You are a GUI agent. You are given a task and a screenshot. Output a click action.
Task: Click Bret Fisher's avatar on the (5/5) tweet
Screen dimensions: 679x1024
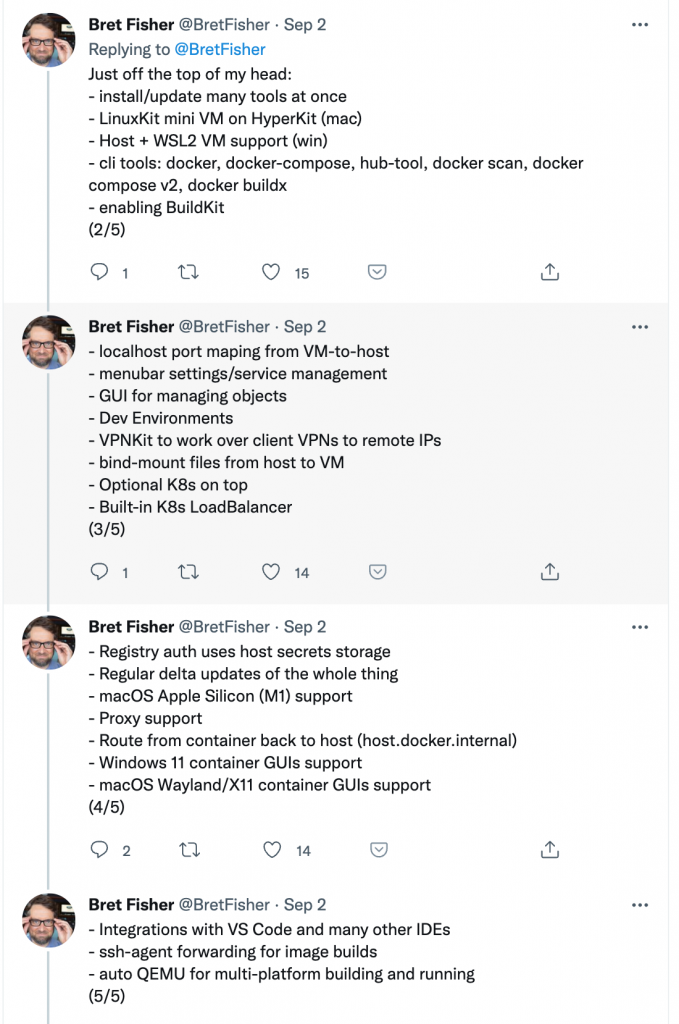click(49, 920)
